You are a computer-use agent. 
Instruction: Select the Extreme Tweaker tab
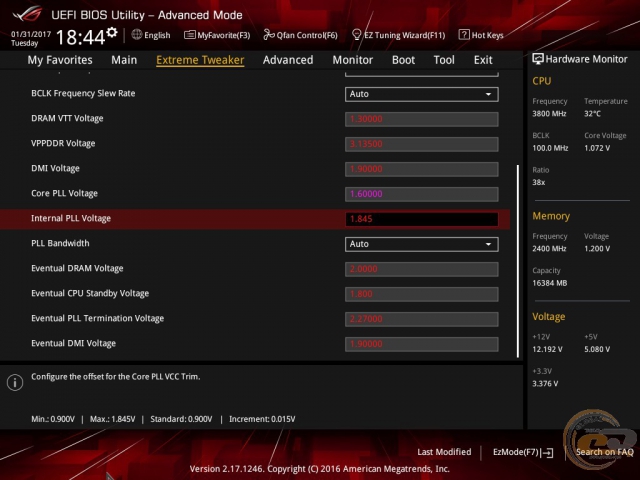click(200, 60)
